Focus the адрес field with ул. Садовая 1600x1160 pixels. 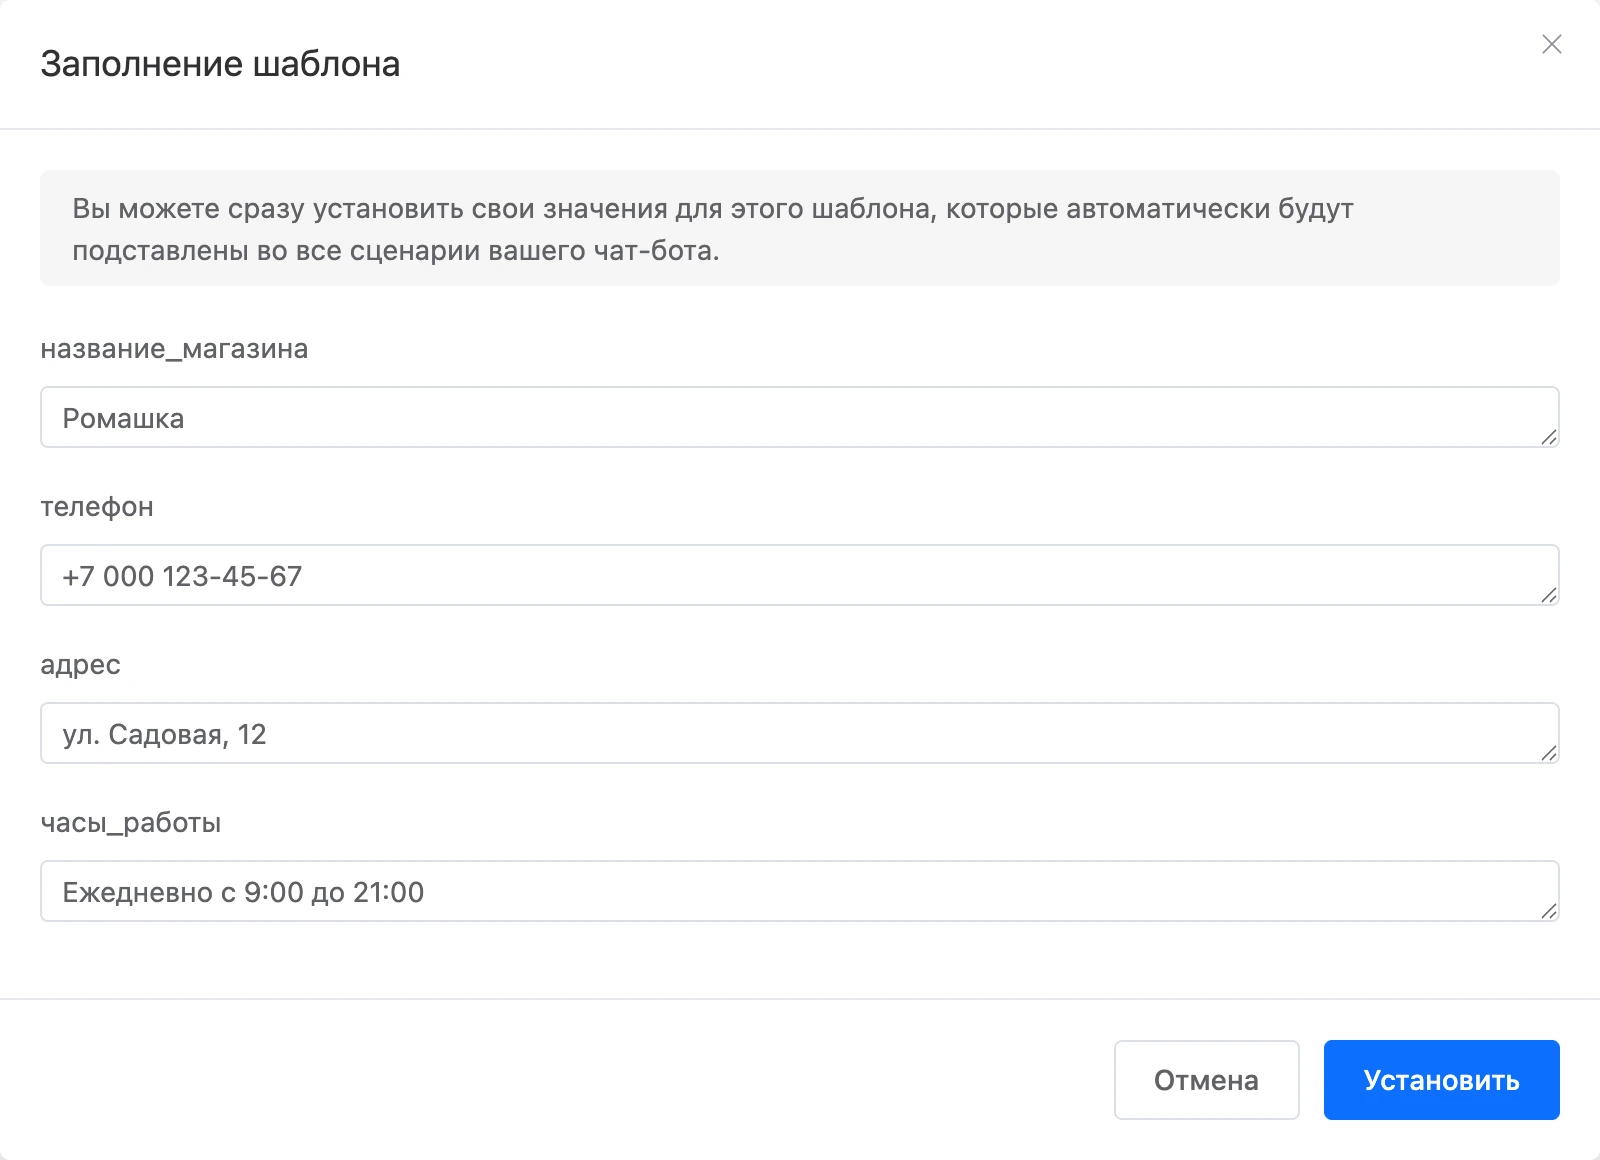tap(800, 733)
